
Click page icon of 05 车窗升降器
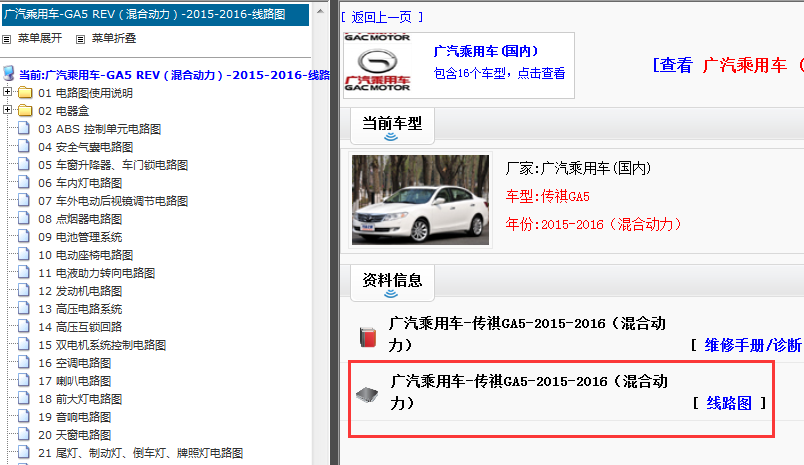click(24, 164)
